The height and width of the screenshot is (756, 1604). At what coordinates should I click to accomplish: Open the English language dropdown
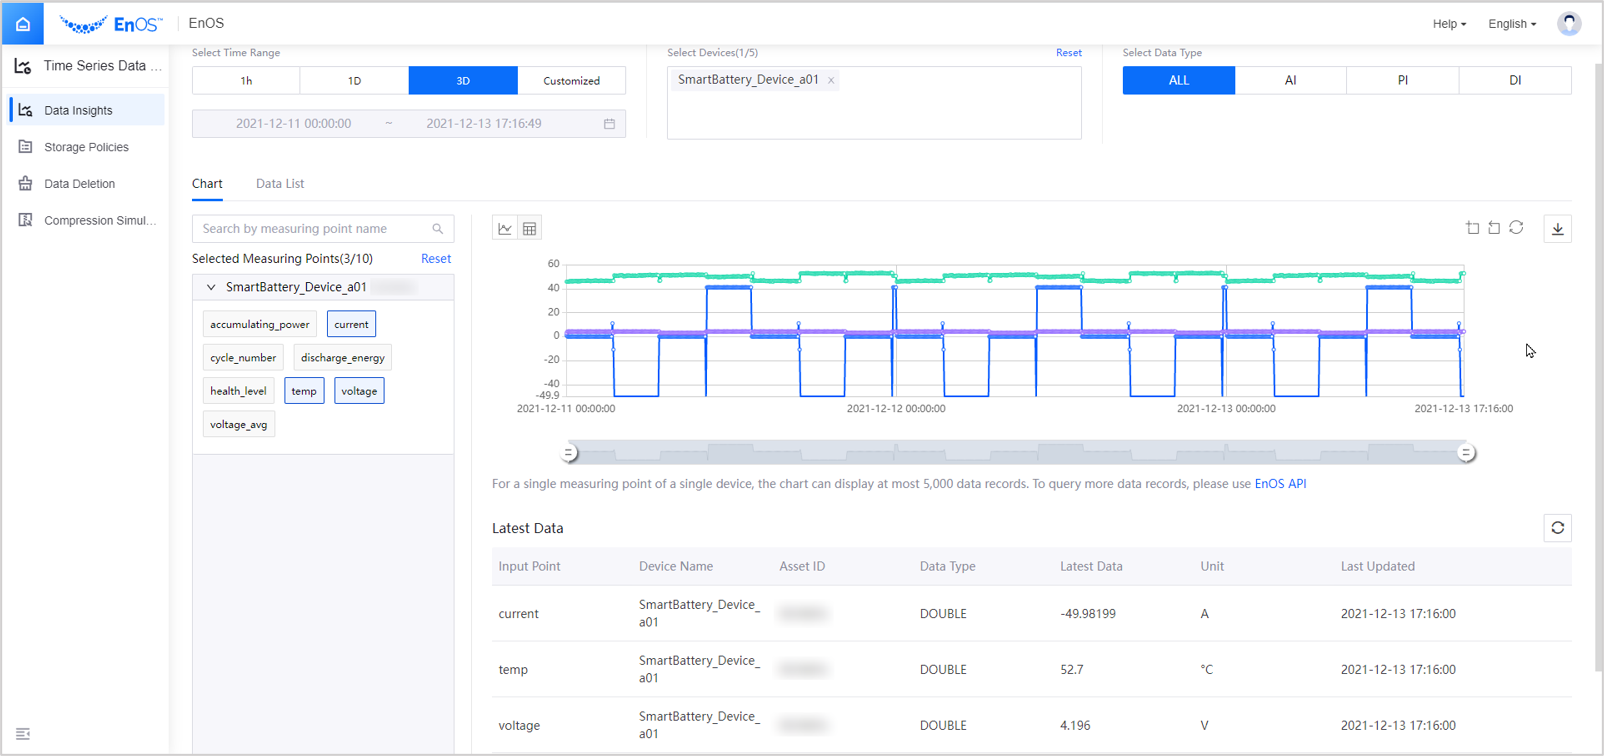coord(1512,24)
